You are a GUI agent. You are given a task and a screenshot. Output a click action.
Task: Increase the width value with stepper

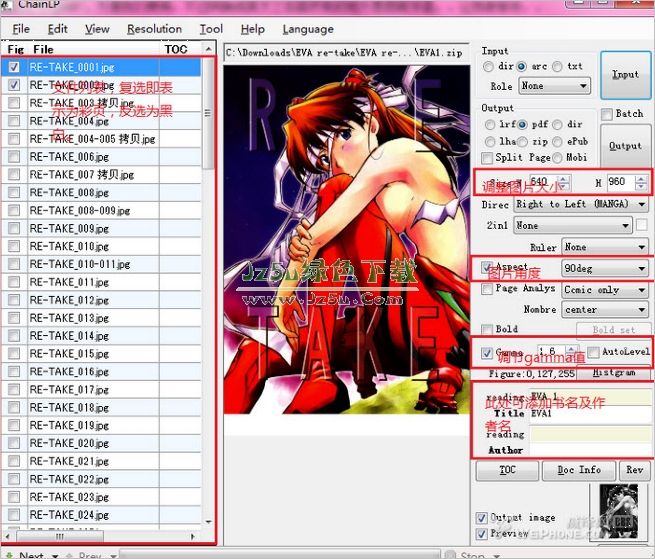coord(564,179)
